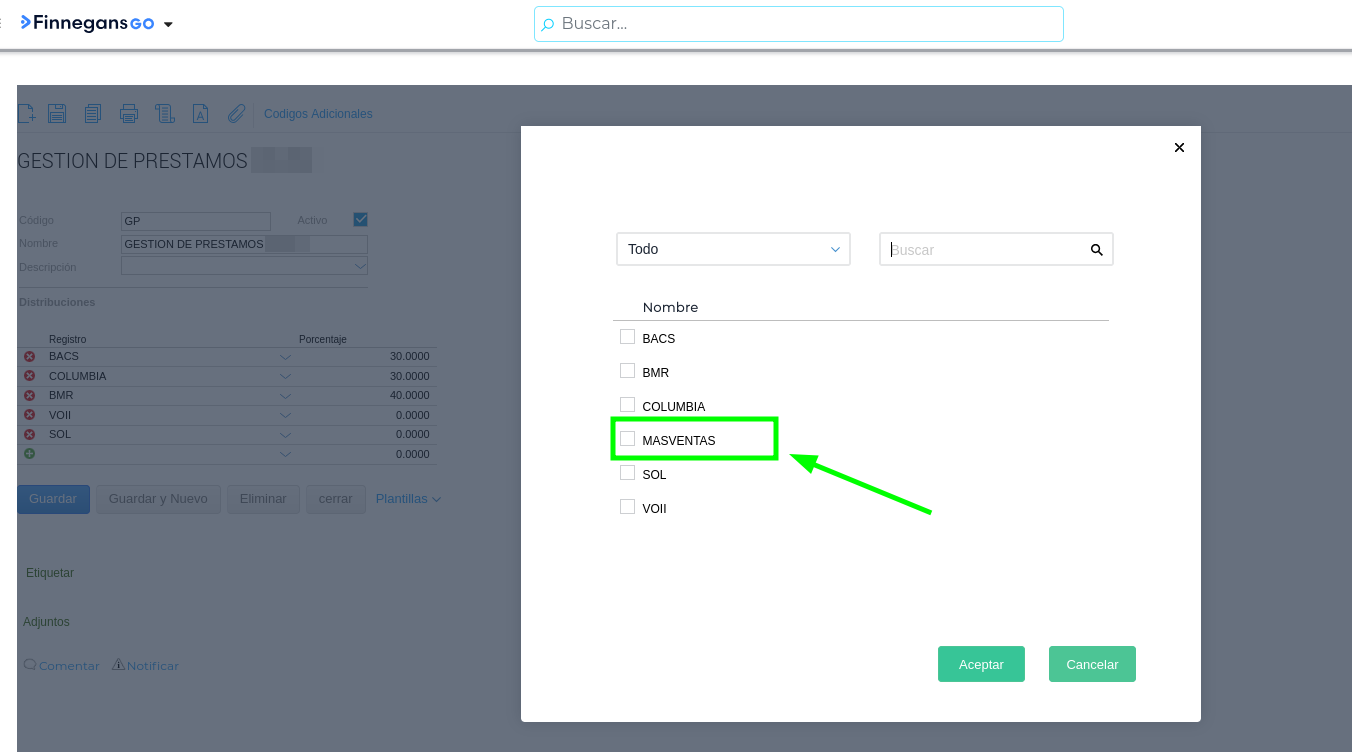
Task: Click the Nombre column header
Action: 670,307
